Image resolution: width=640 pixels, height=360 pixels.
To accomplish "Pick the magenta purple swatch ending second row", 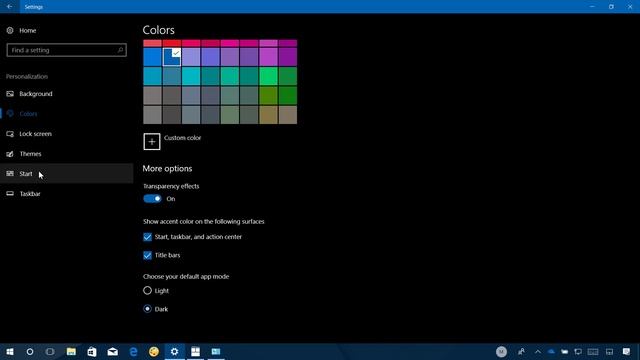I will [x=288, y=57].
